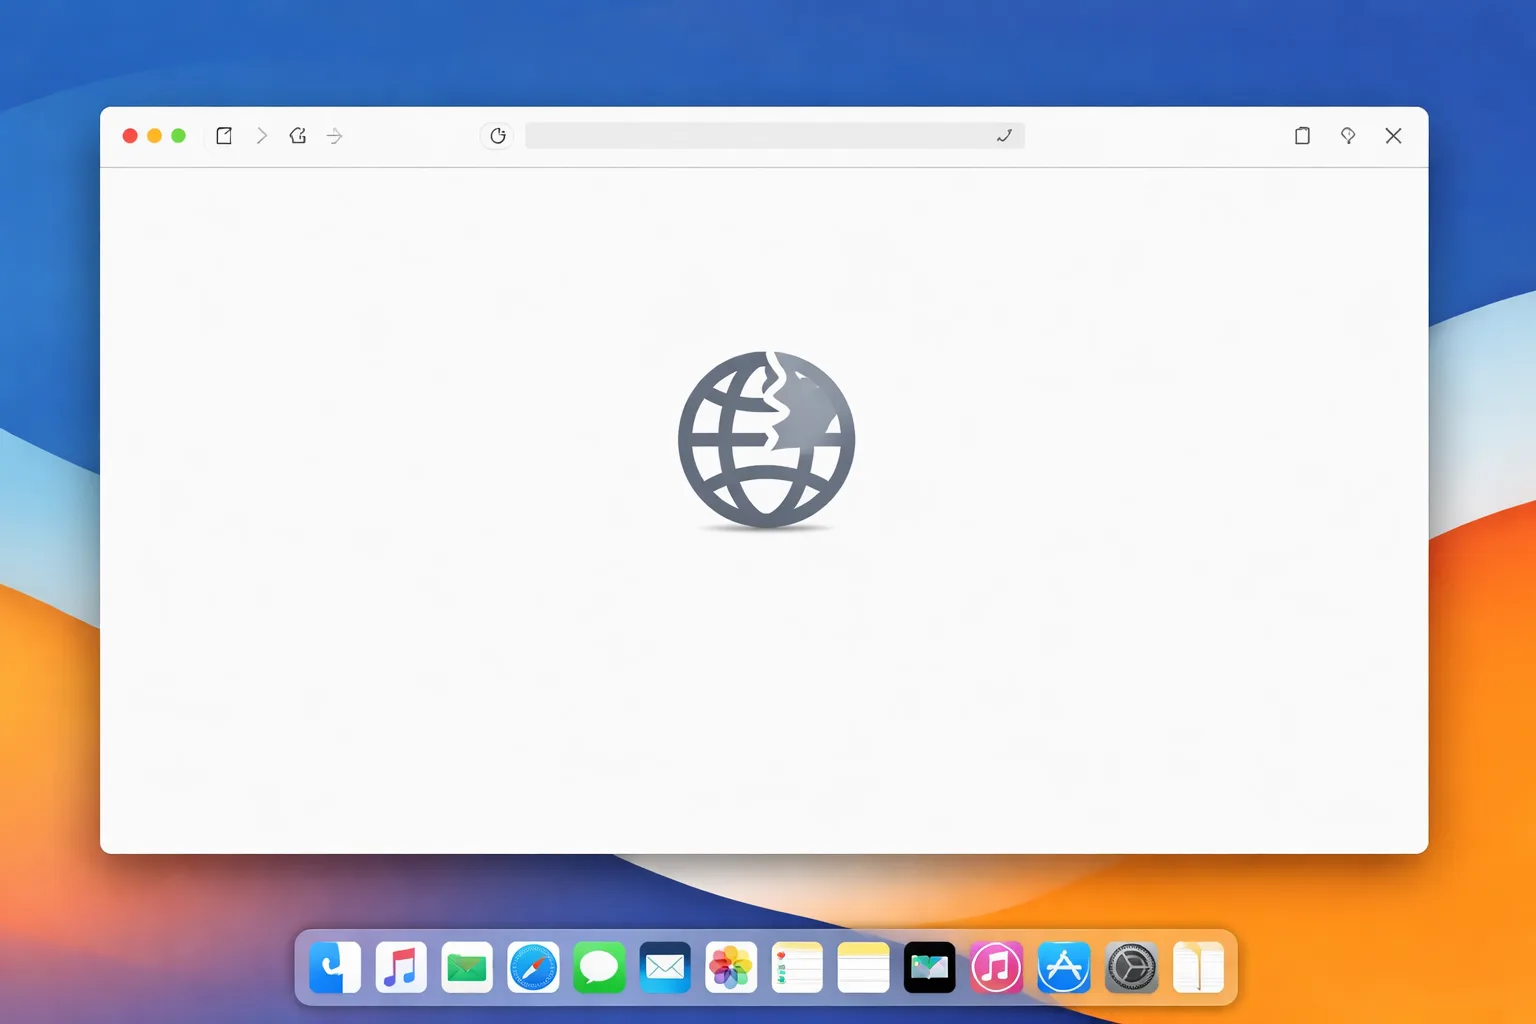Open System Preferences gear in the dock
Viewport: 1536px width, 1024px height.
1131,968
